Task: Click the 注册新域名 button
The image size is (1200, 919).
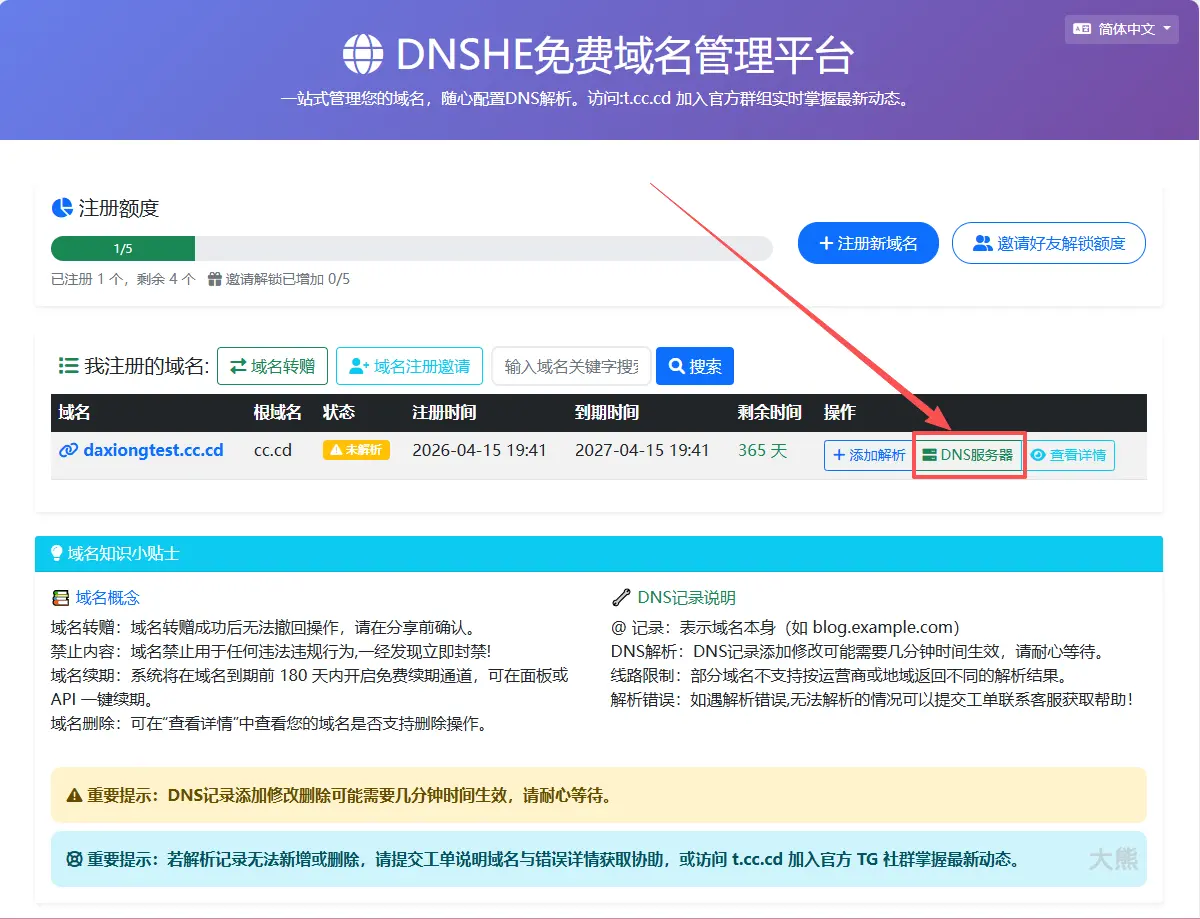Action: point(868,243)
